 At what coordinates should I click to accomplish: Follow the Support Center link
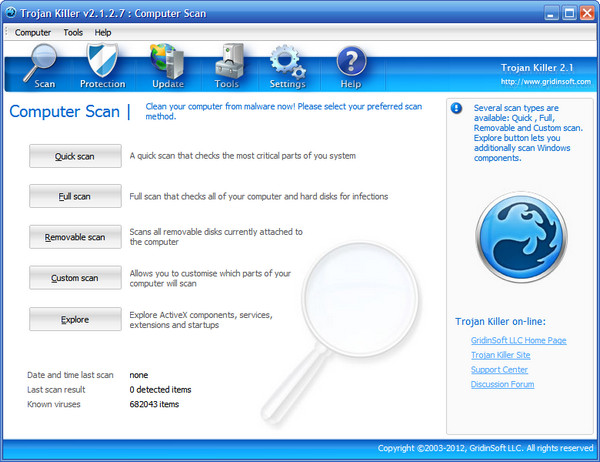tap(499, 370)
